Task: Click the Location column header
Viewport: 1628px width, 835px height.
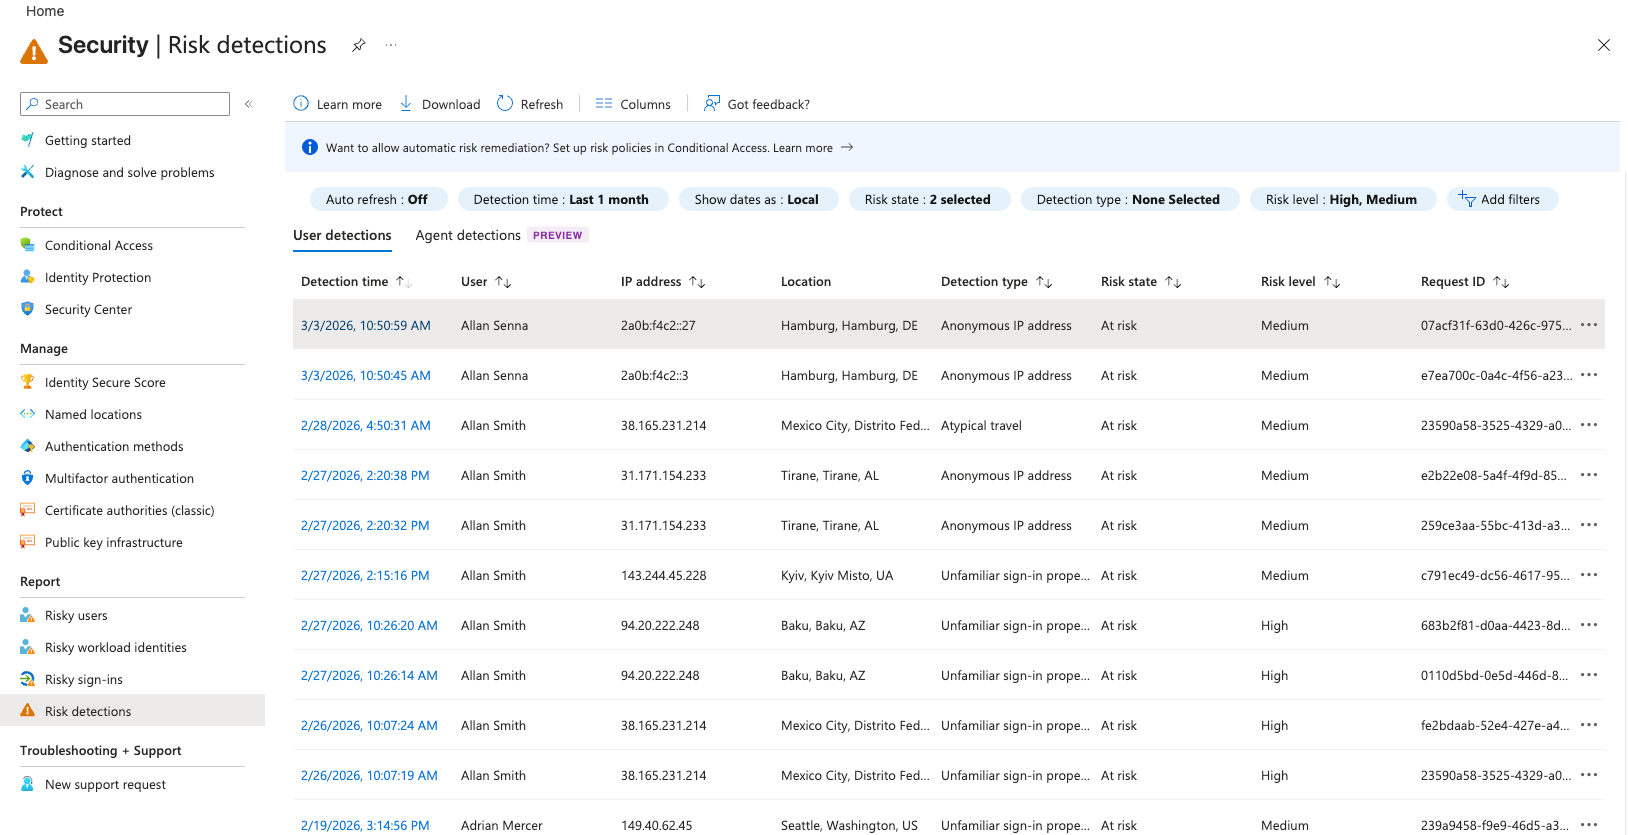Action: 806,282
